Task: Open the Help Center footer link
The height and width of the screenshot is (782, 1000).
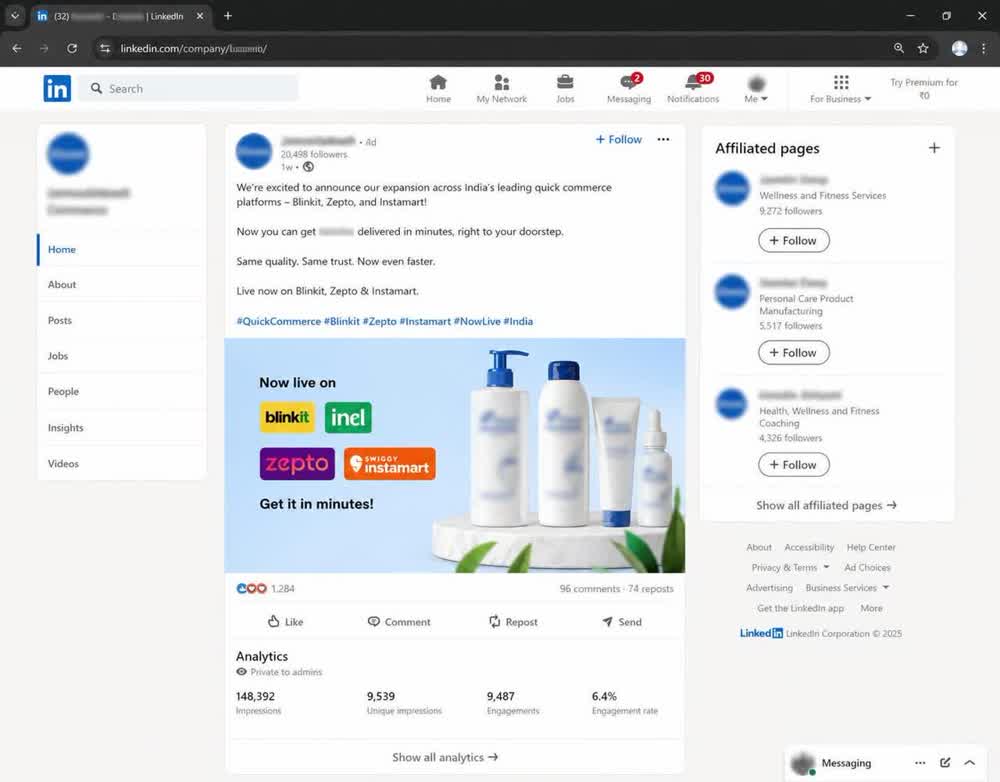Action: 871,547
